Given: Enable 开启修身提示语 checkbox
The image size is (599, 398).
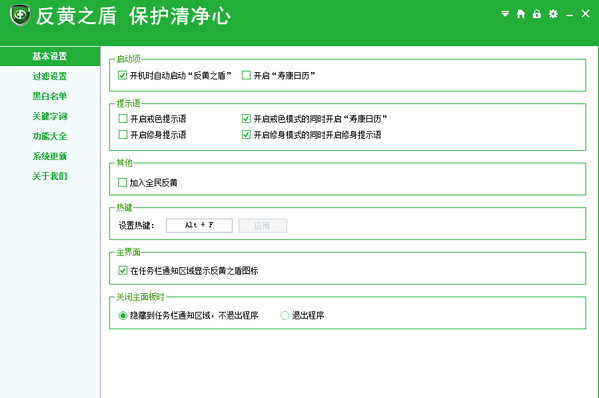Looking at the screenshot, I should pos(123,134).
